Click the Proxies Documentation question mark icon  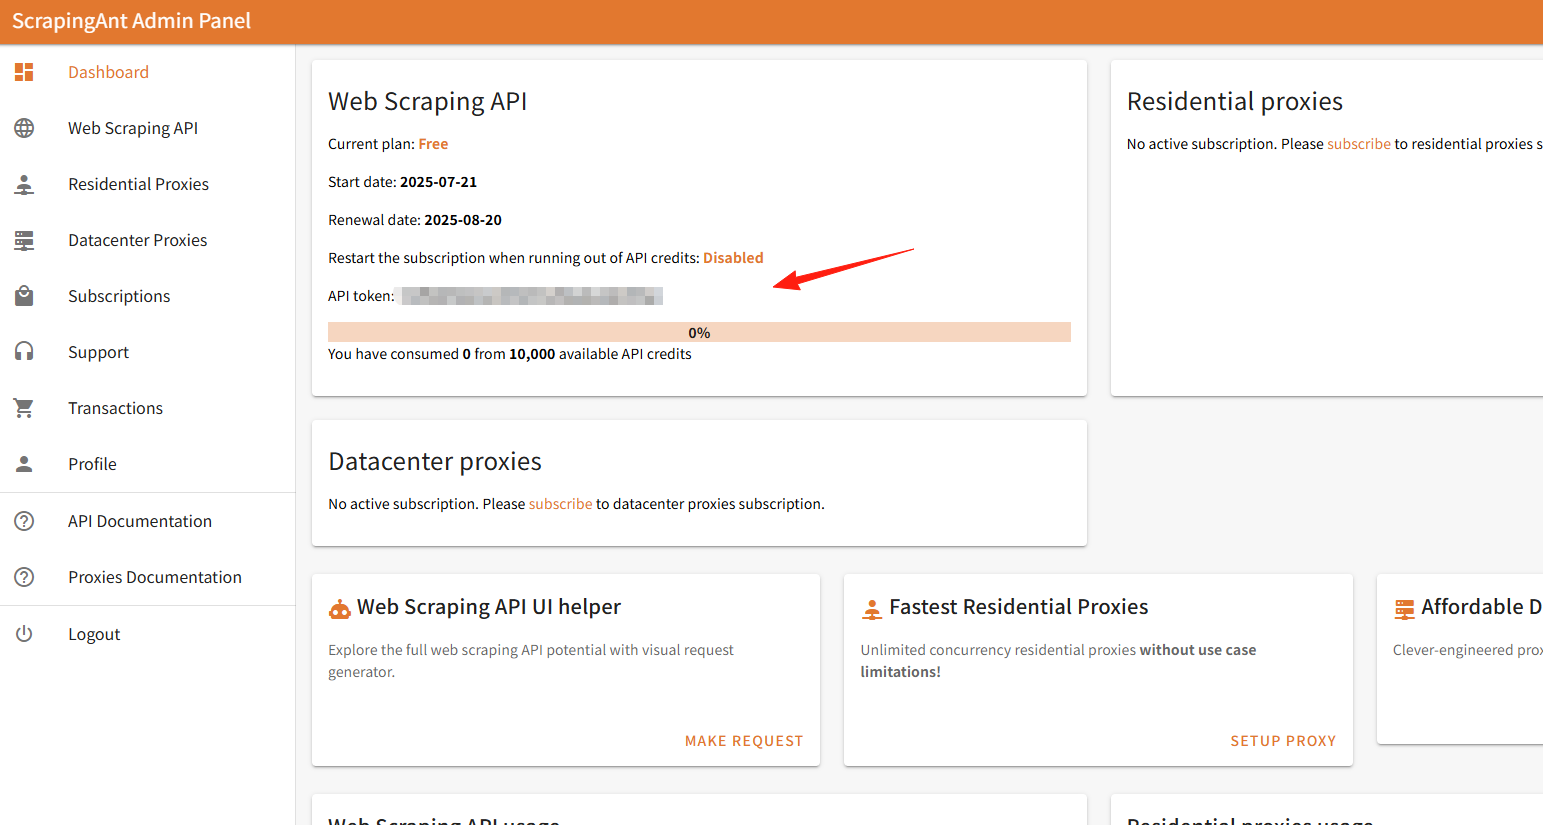[x=24, y=577]
